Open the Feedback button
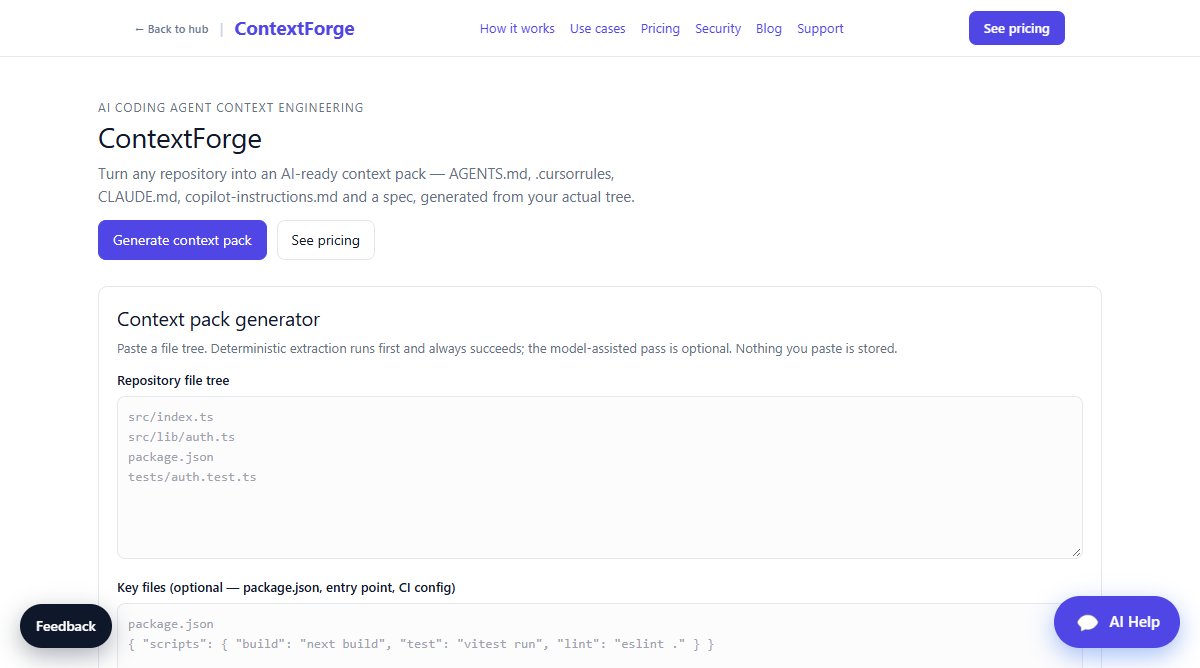 click(66, 626)
